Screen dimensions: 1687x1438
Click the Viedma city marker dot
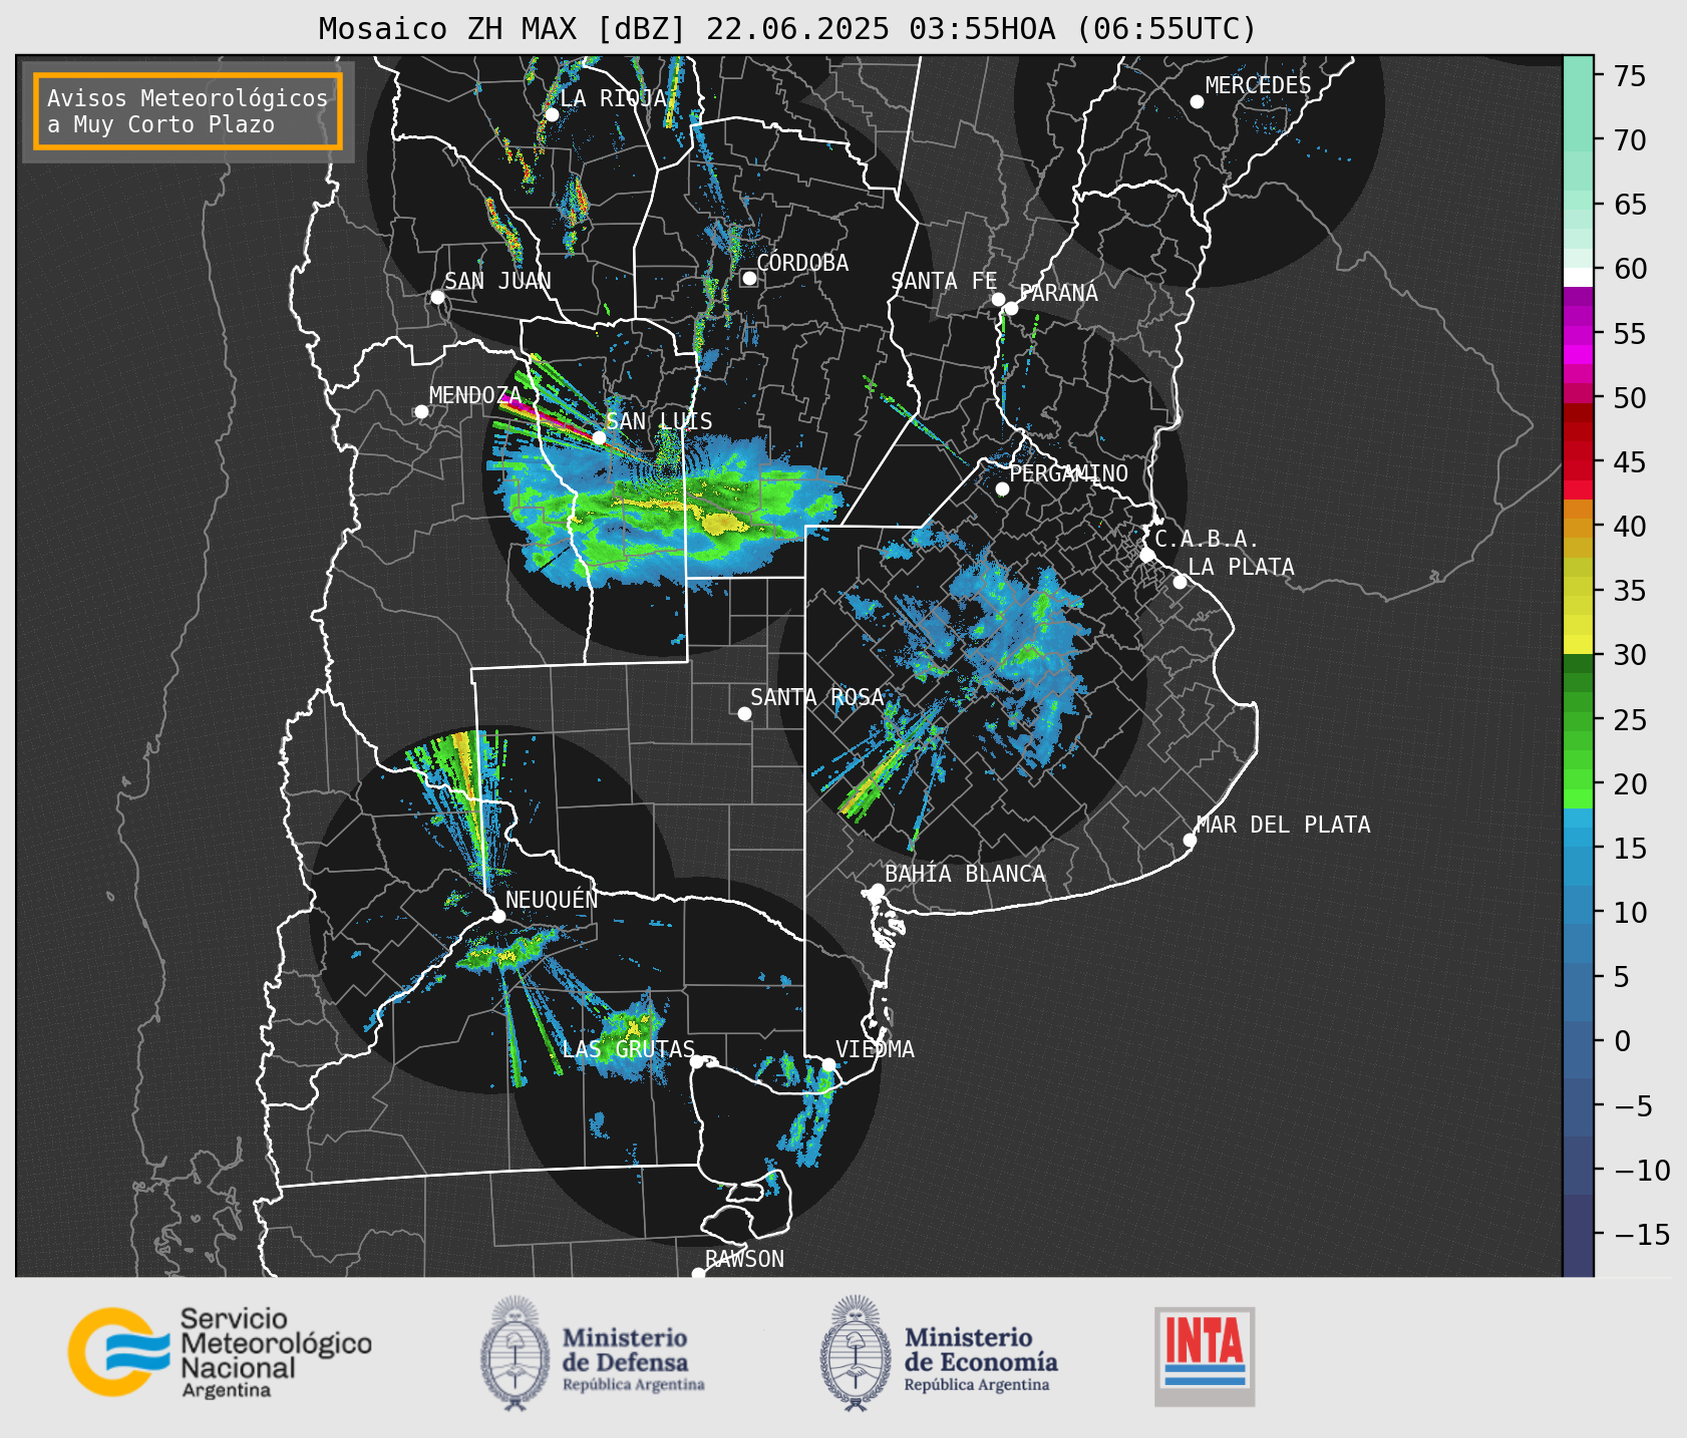(x=828, y=1064)
